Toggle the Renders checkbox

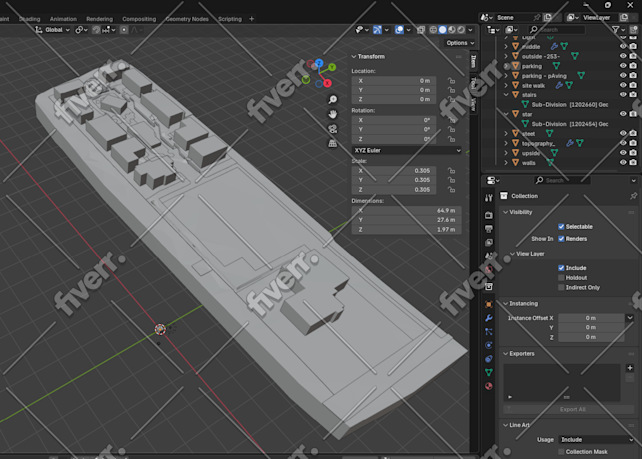[x=561, y=239]
